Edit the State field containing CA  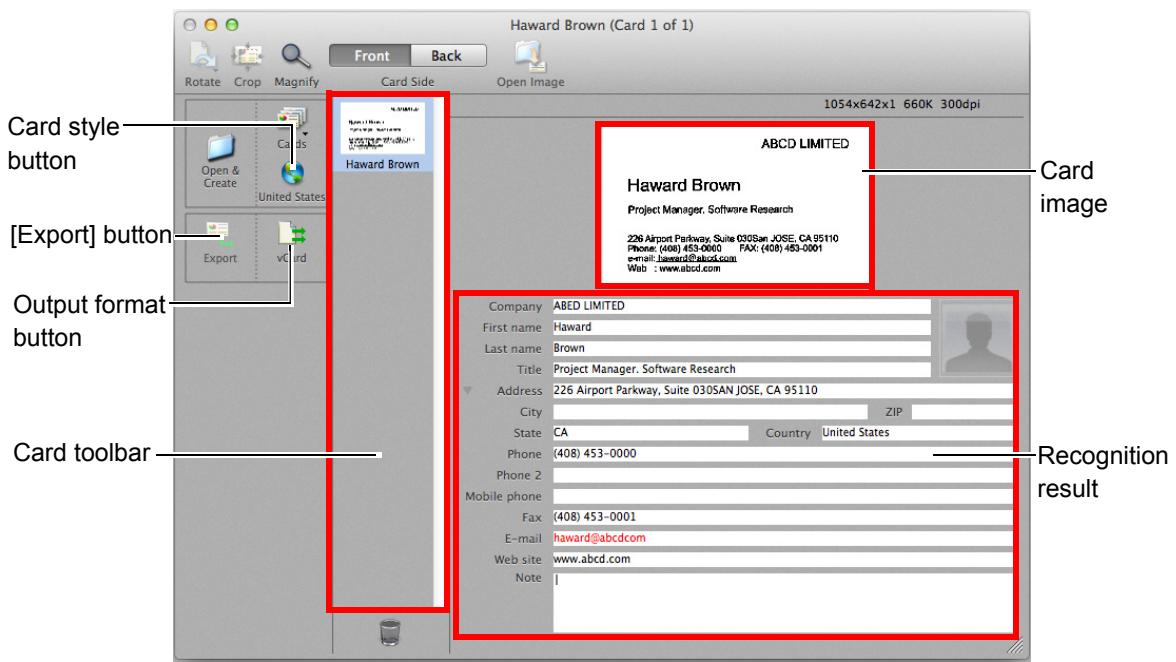pos(650,433)
